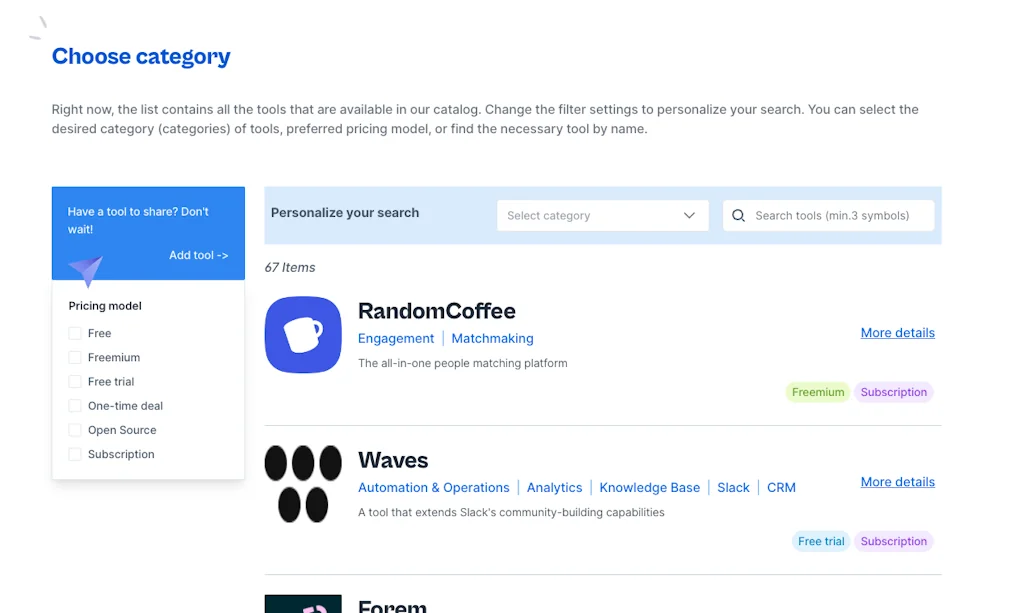The height and width of the screenshot is (613, 1024).
Task: Select the Open Source checkbox
Action: pyautogui.click(x=75, y=430)
